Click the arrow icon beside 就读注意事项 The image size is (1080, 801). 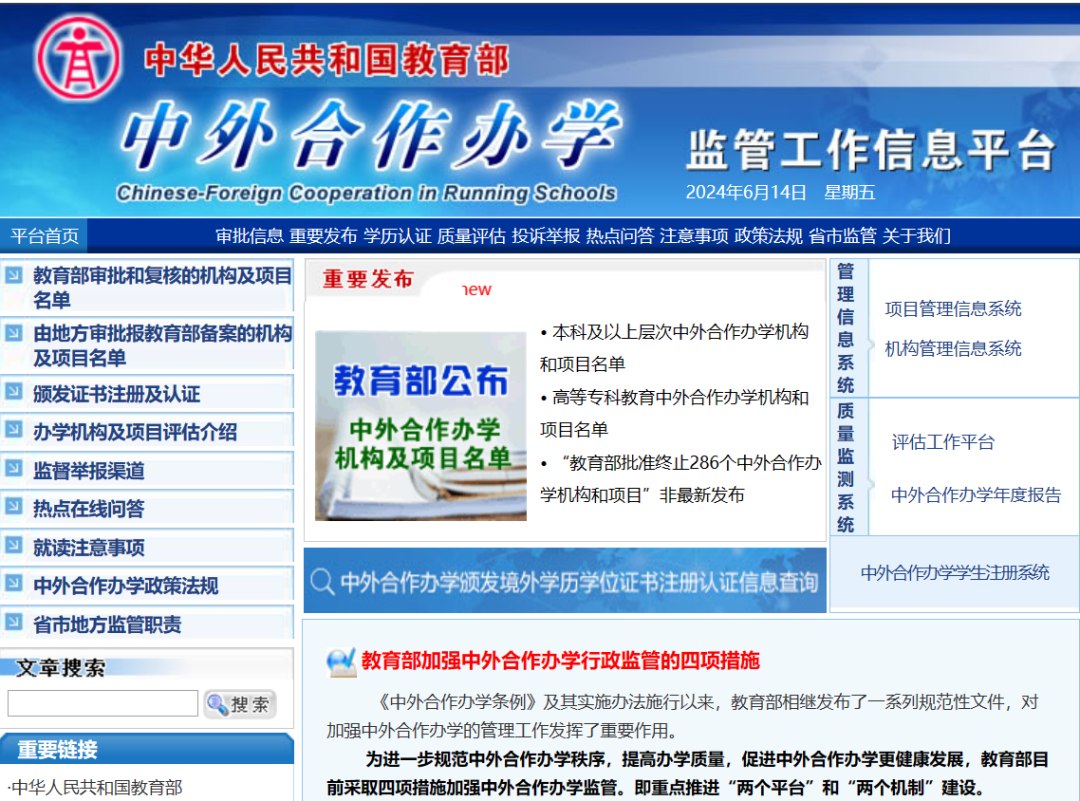point(14,545)
